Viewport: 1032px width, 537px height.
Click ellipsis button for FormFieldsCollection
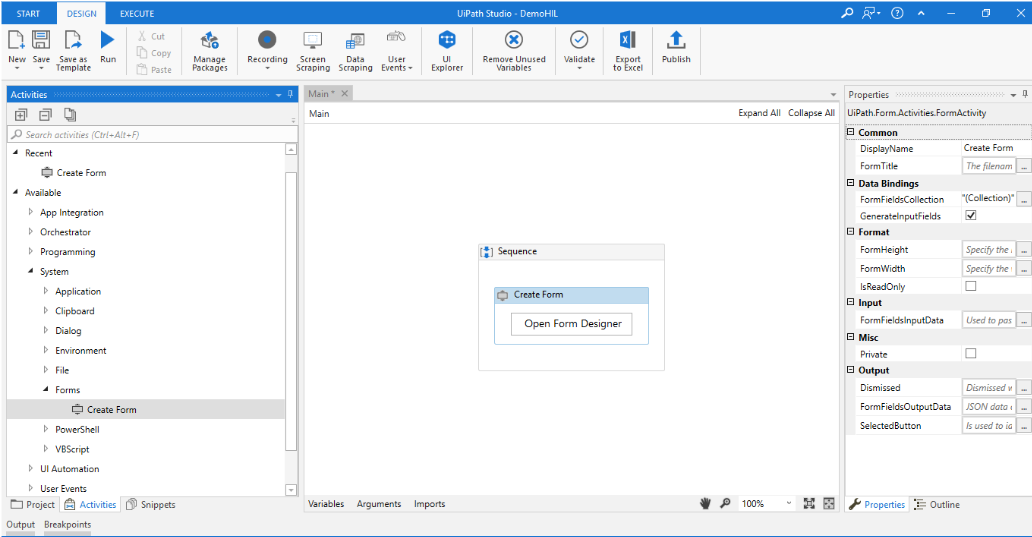tap(1023, 199)
